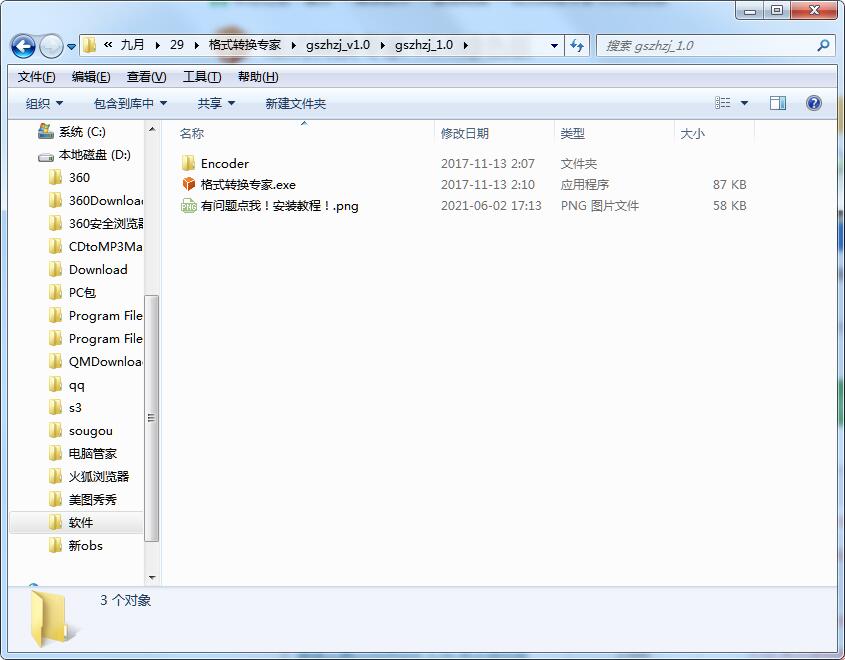
Task: Navigate to 九月 breadcrumb
Action: (x=132, y=45)
